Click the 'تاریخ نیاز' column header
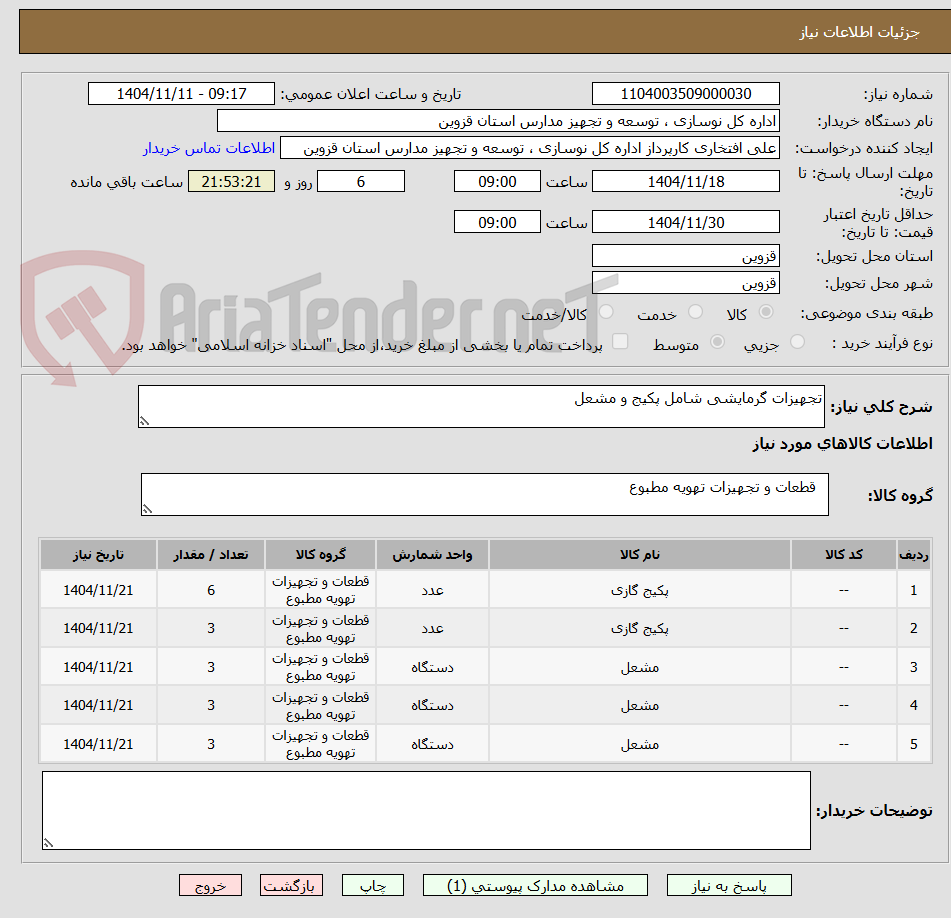 (x=98, y=554)
